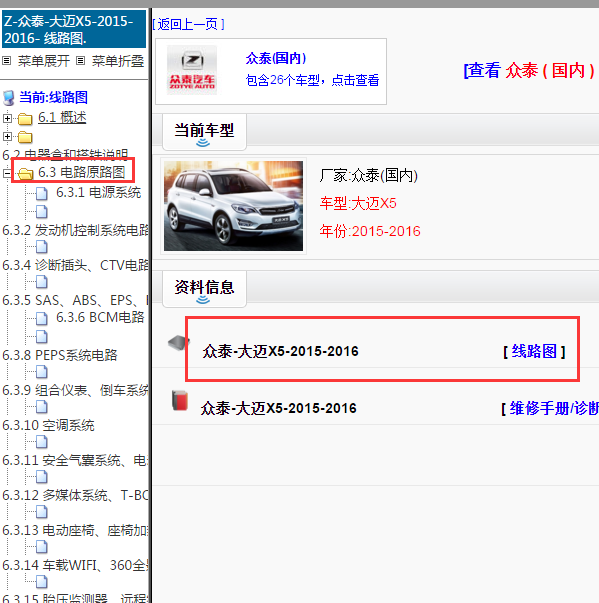
Task: Click 众泰-大迈X5-2015-2016 title in 线路图 row
Action: [280, 351]
